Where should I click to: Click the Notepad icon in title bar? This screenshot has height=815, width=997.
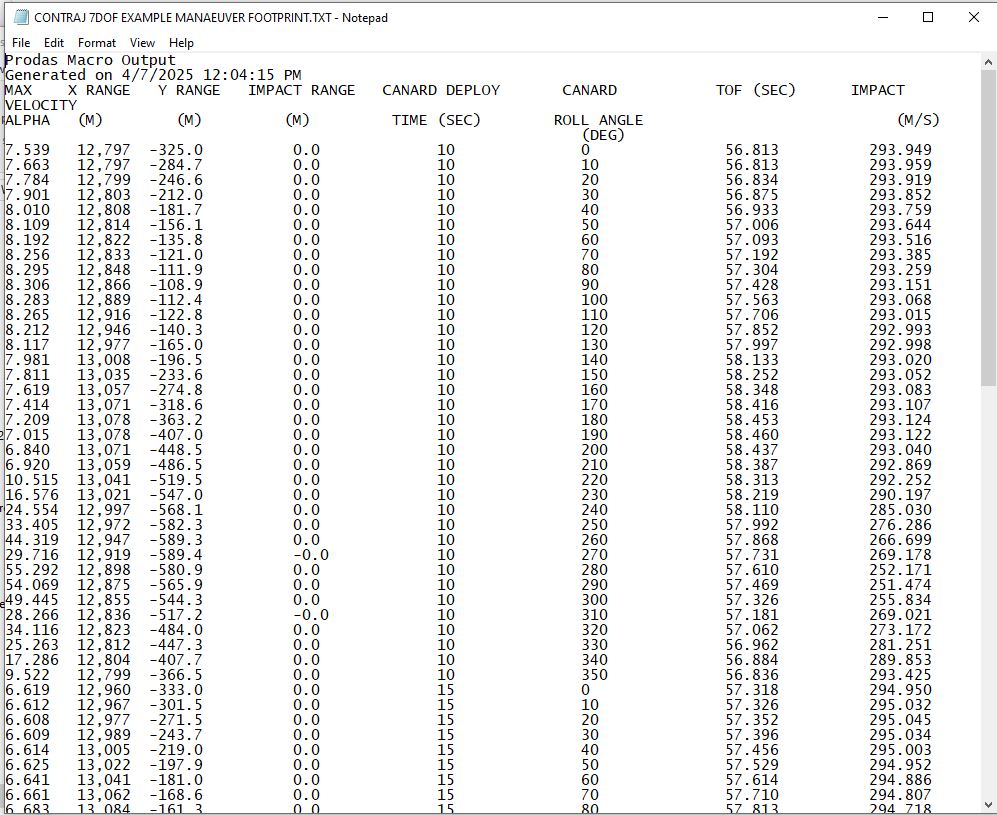point(21,17)
